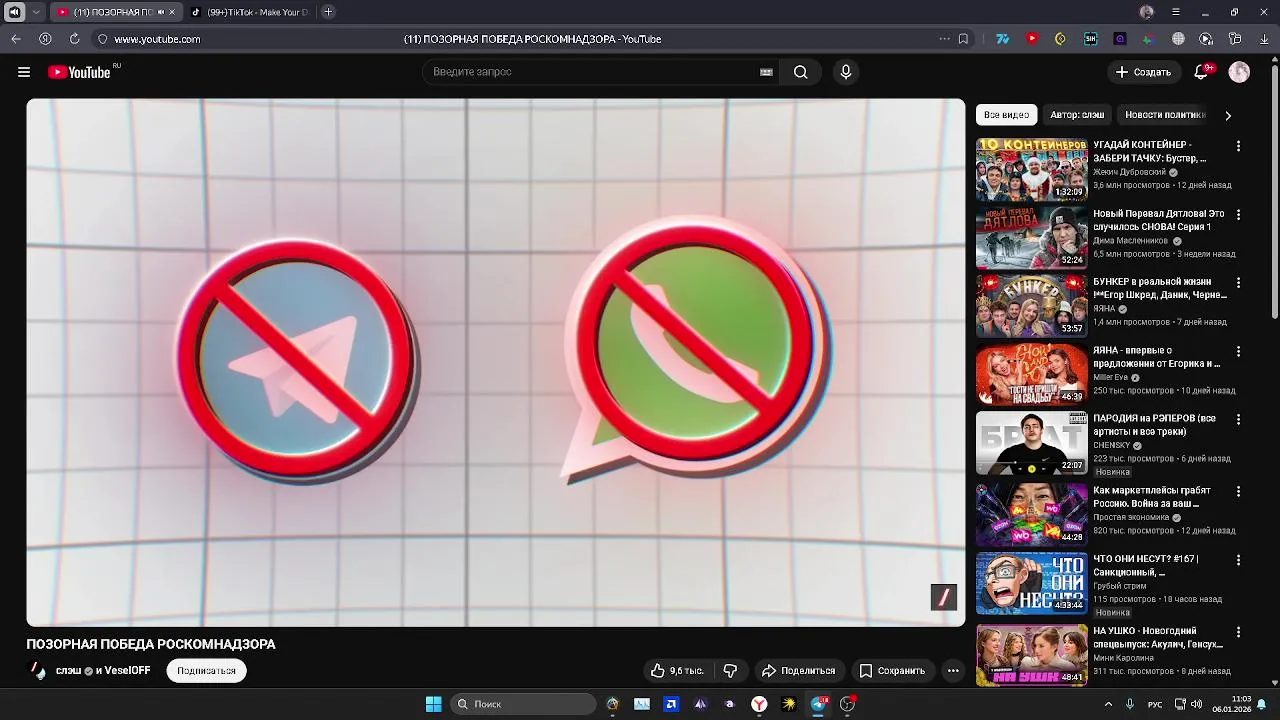Click the playing video frame

[x=496, y=362]
